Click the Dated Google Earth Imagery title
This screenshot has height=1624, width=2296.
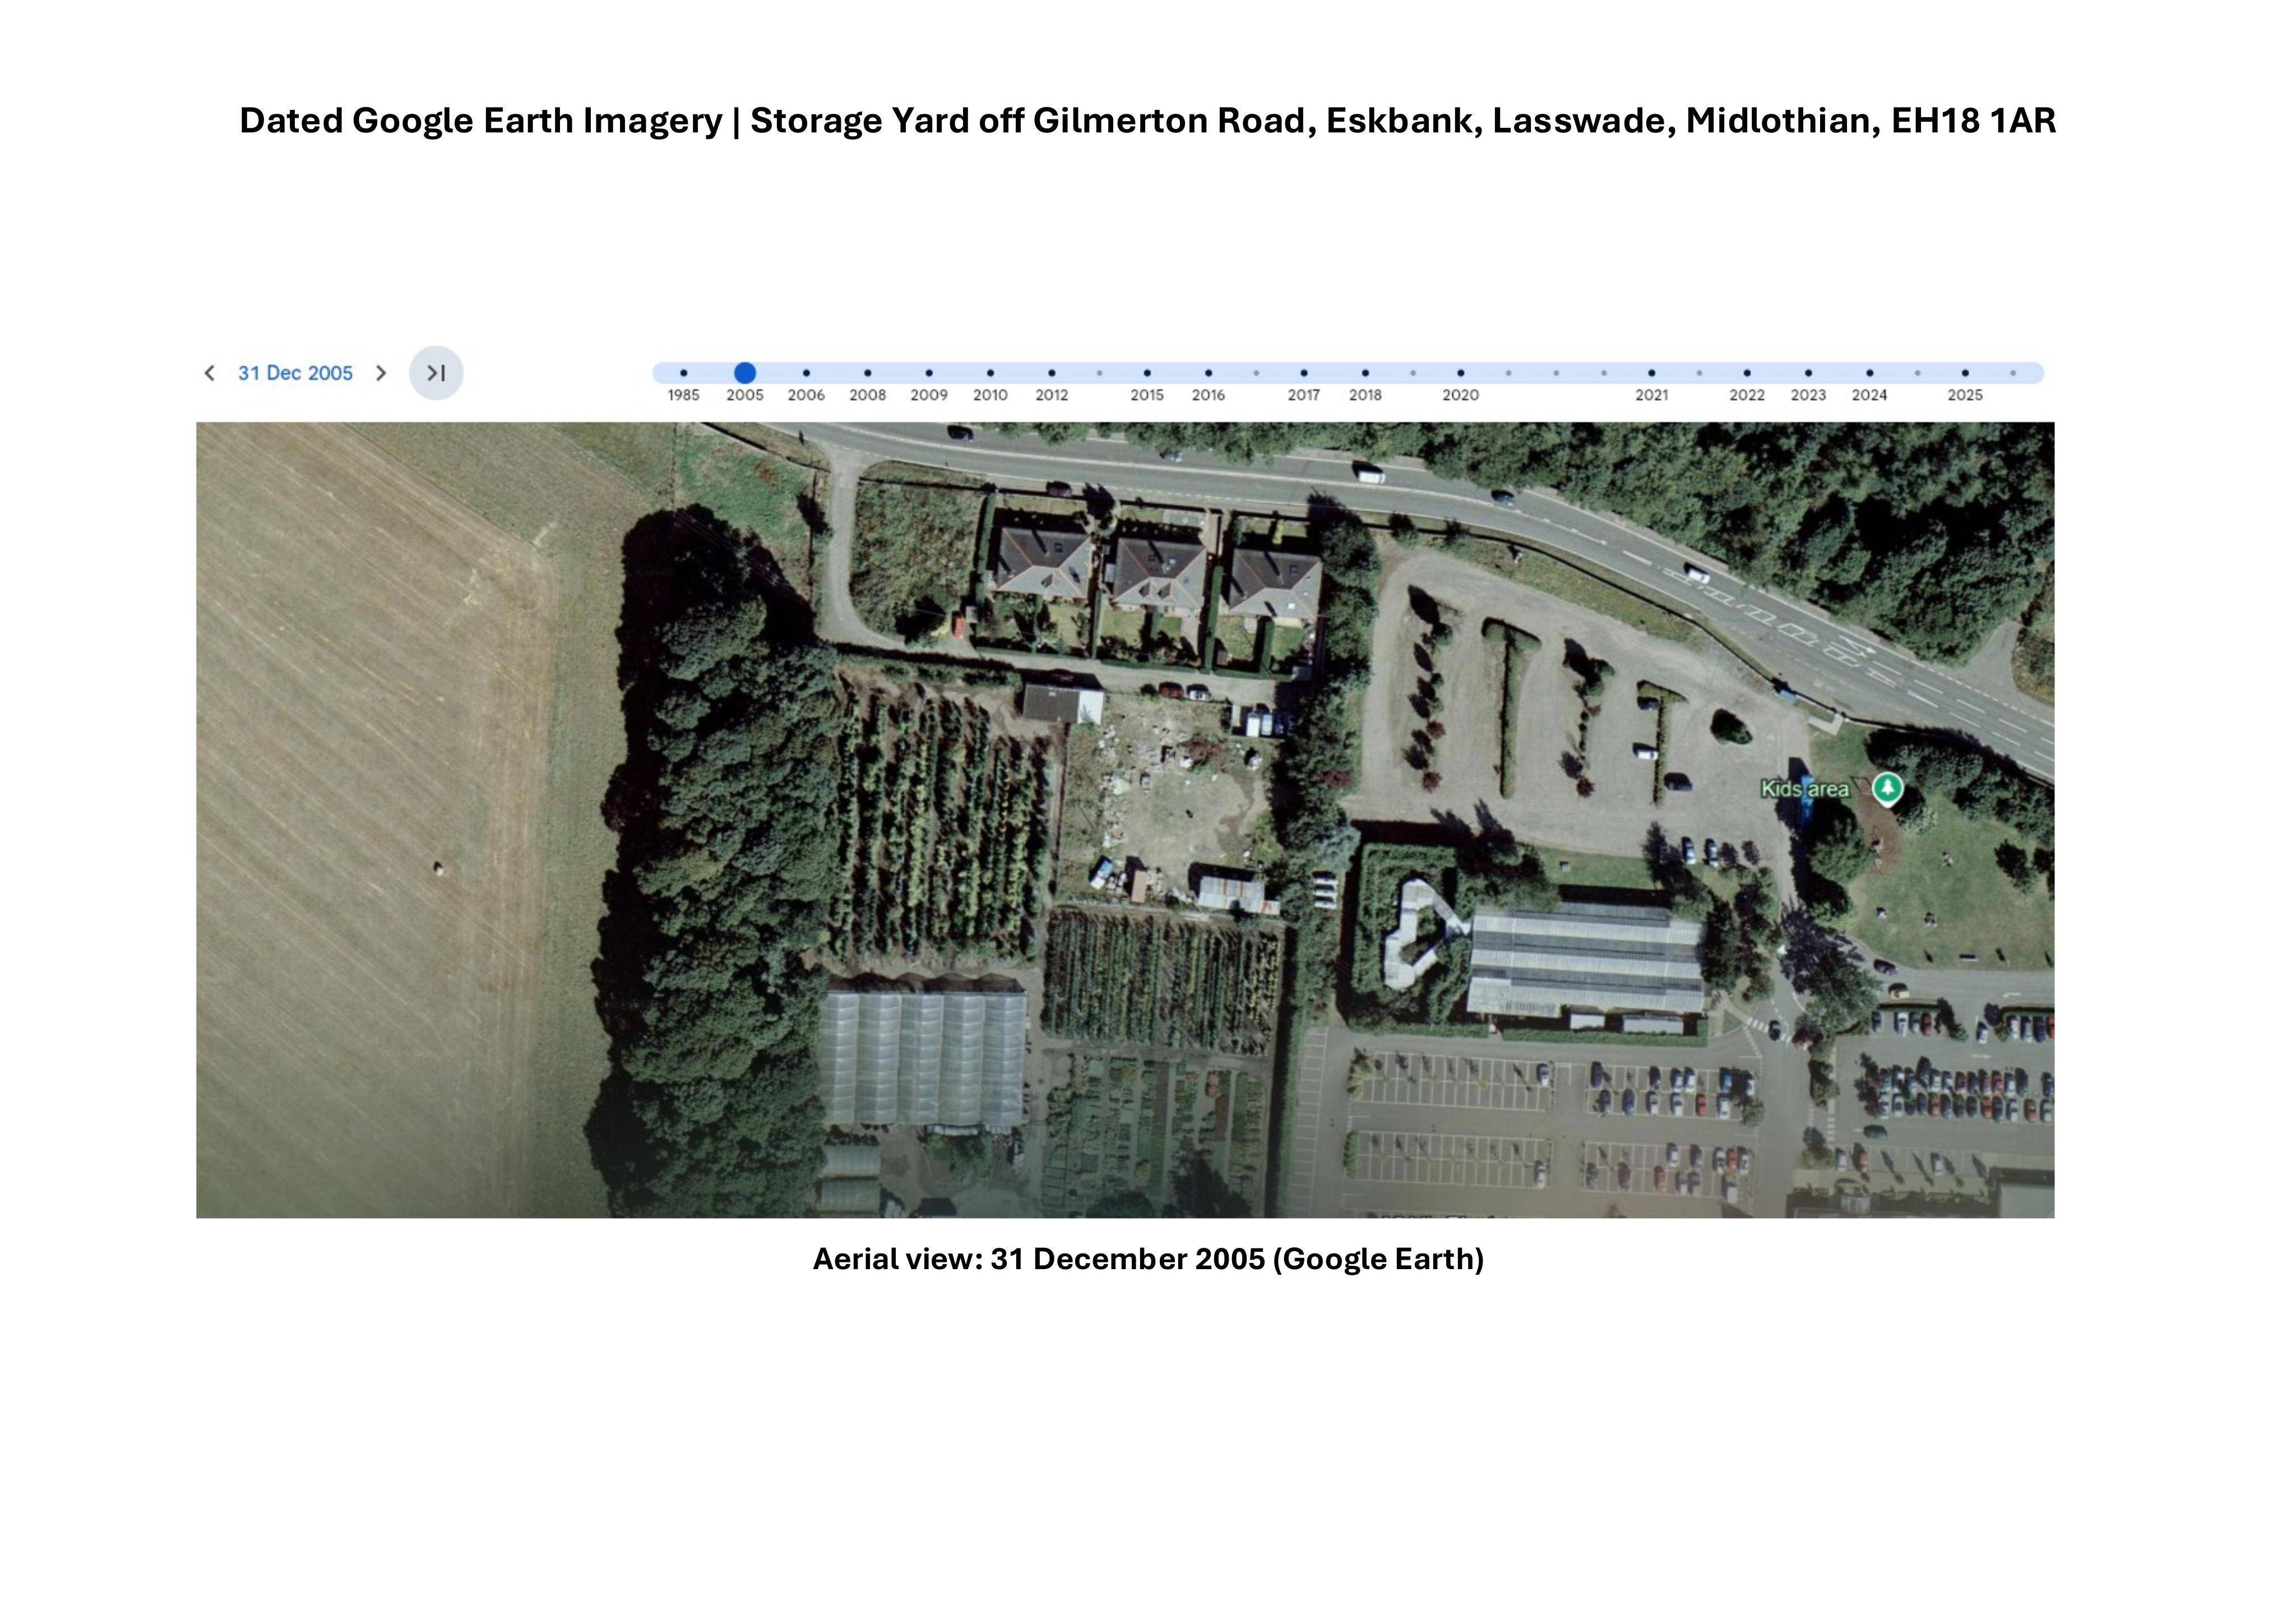click(x=1148, y=121)
